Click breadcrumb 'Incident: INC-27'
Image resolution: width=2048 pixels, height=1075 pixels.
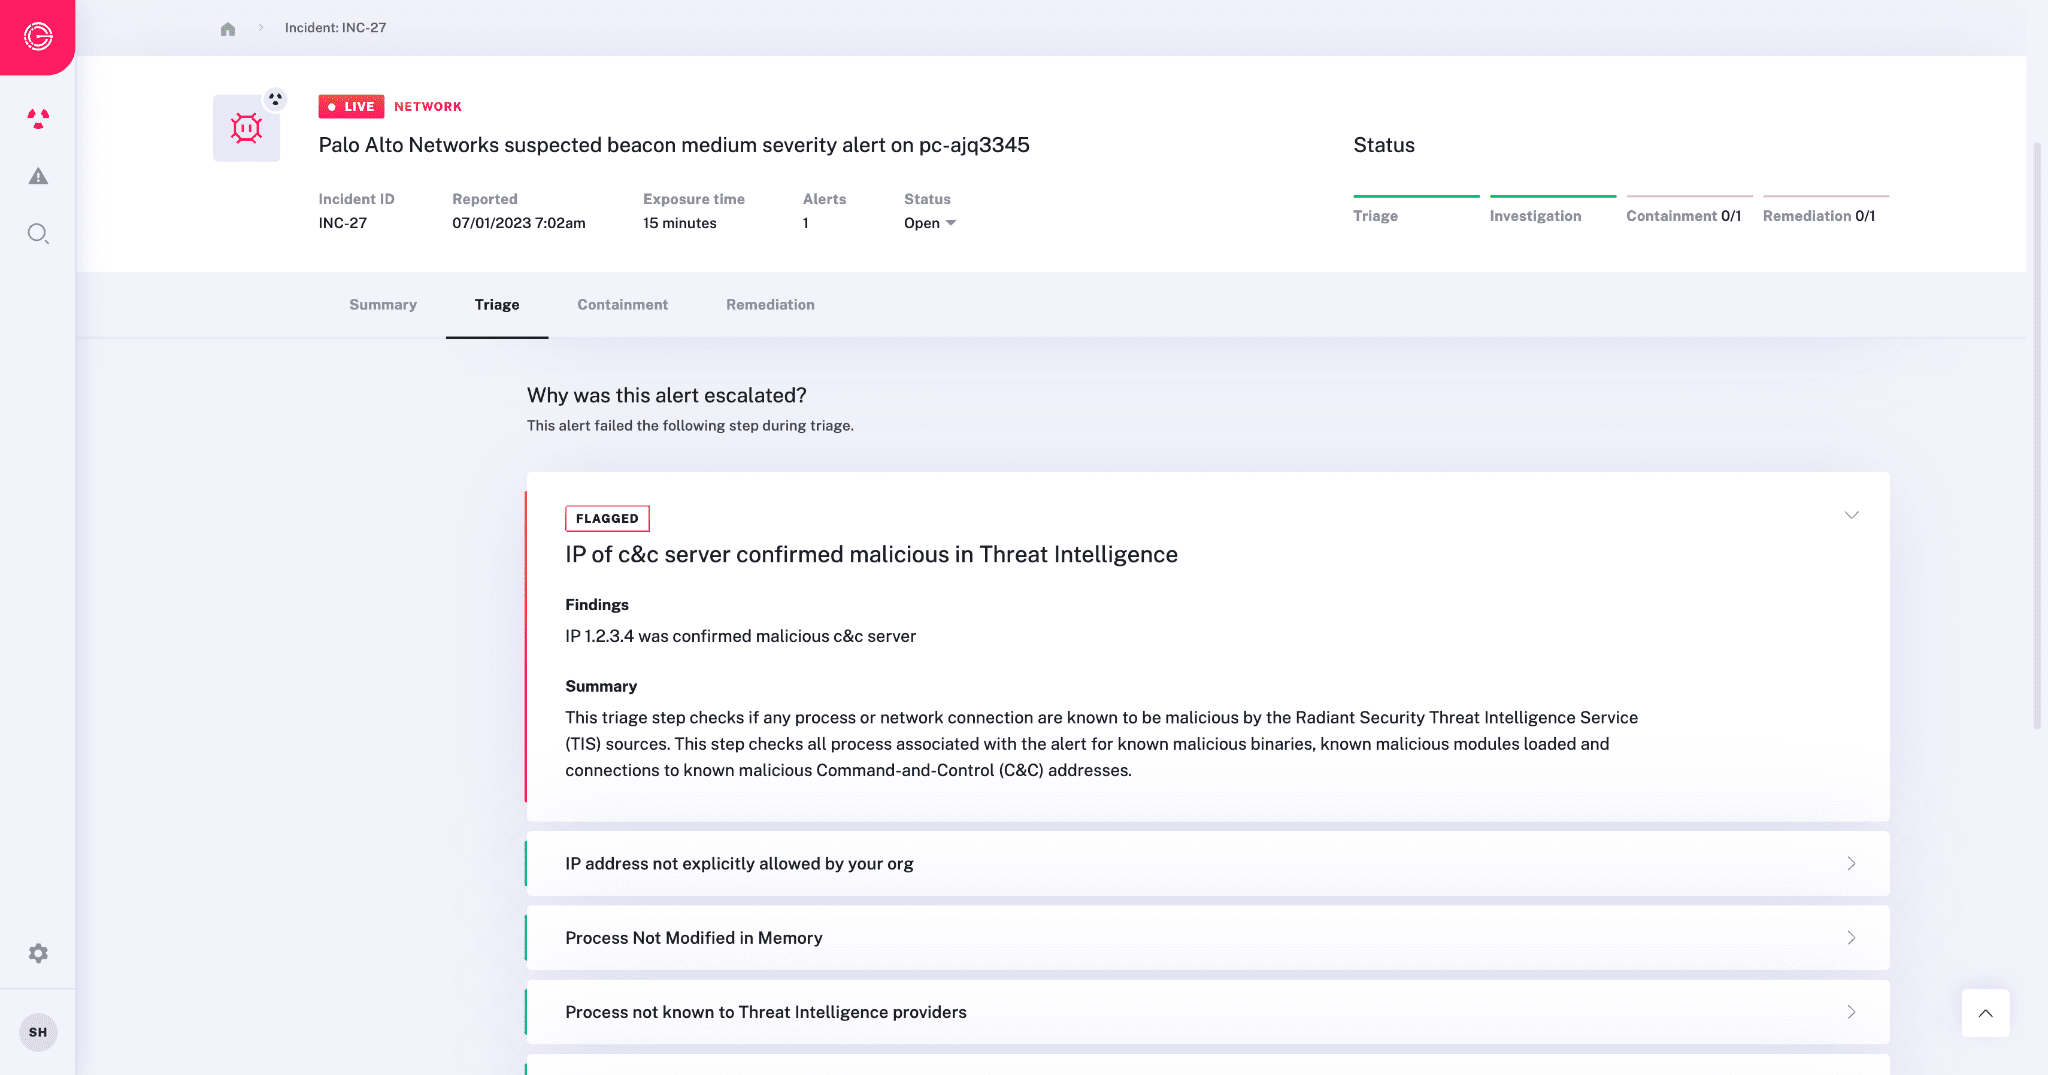pos(335,28)
